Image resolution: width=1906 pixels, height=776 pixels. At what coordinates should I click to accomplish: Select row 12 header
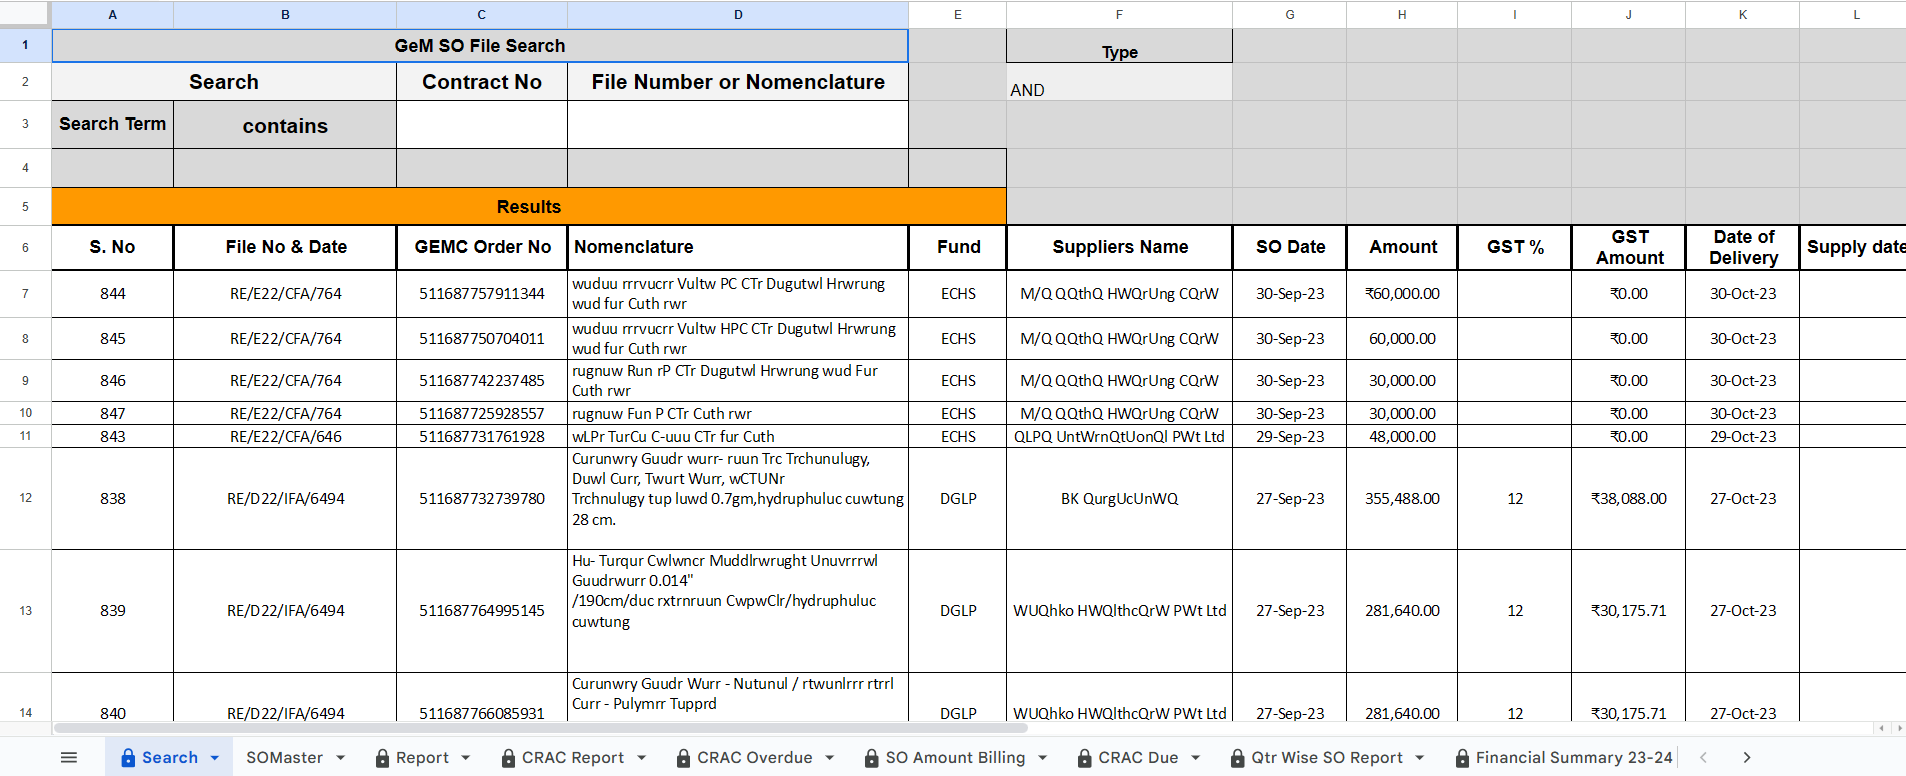[x=25, y=498]
